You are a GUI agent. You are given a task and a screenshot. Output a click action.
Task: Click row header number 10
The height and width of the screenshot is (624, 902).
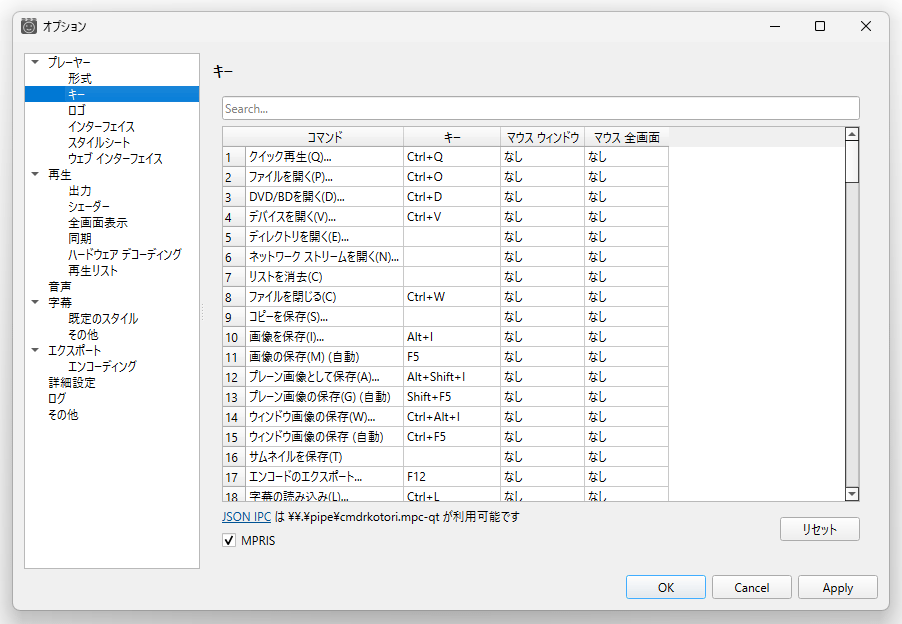click(234, 337)
